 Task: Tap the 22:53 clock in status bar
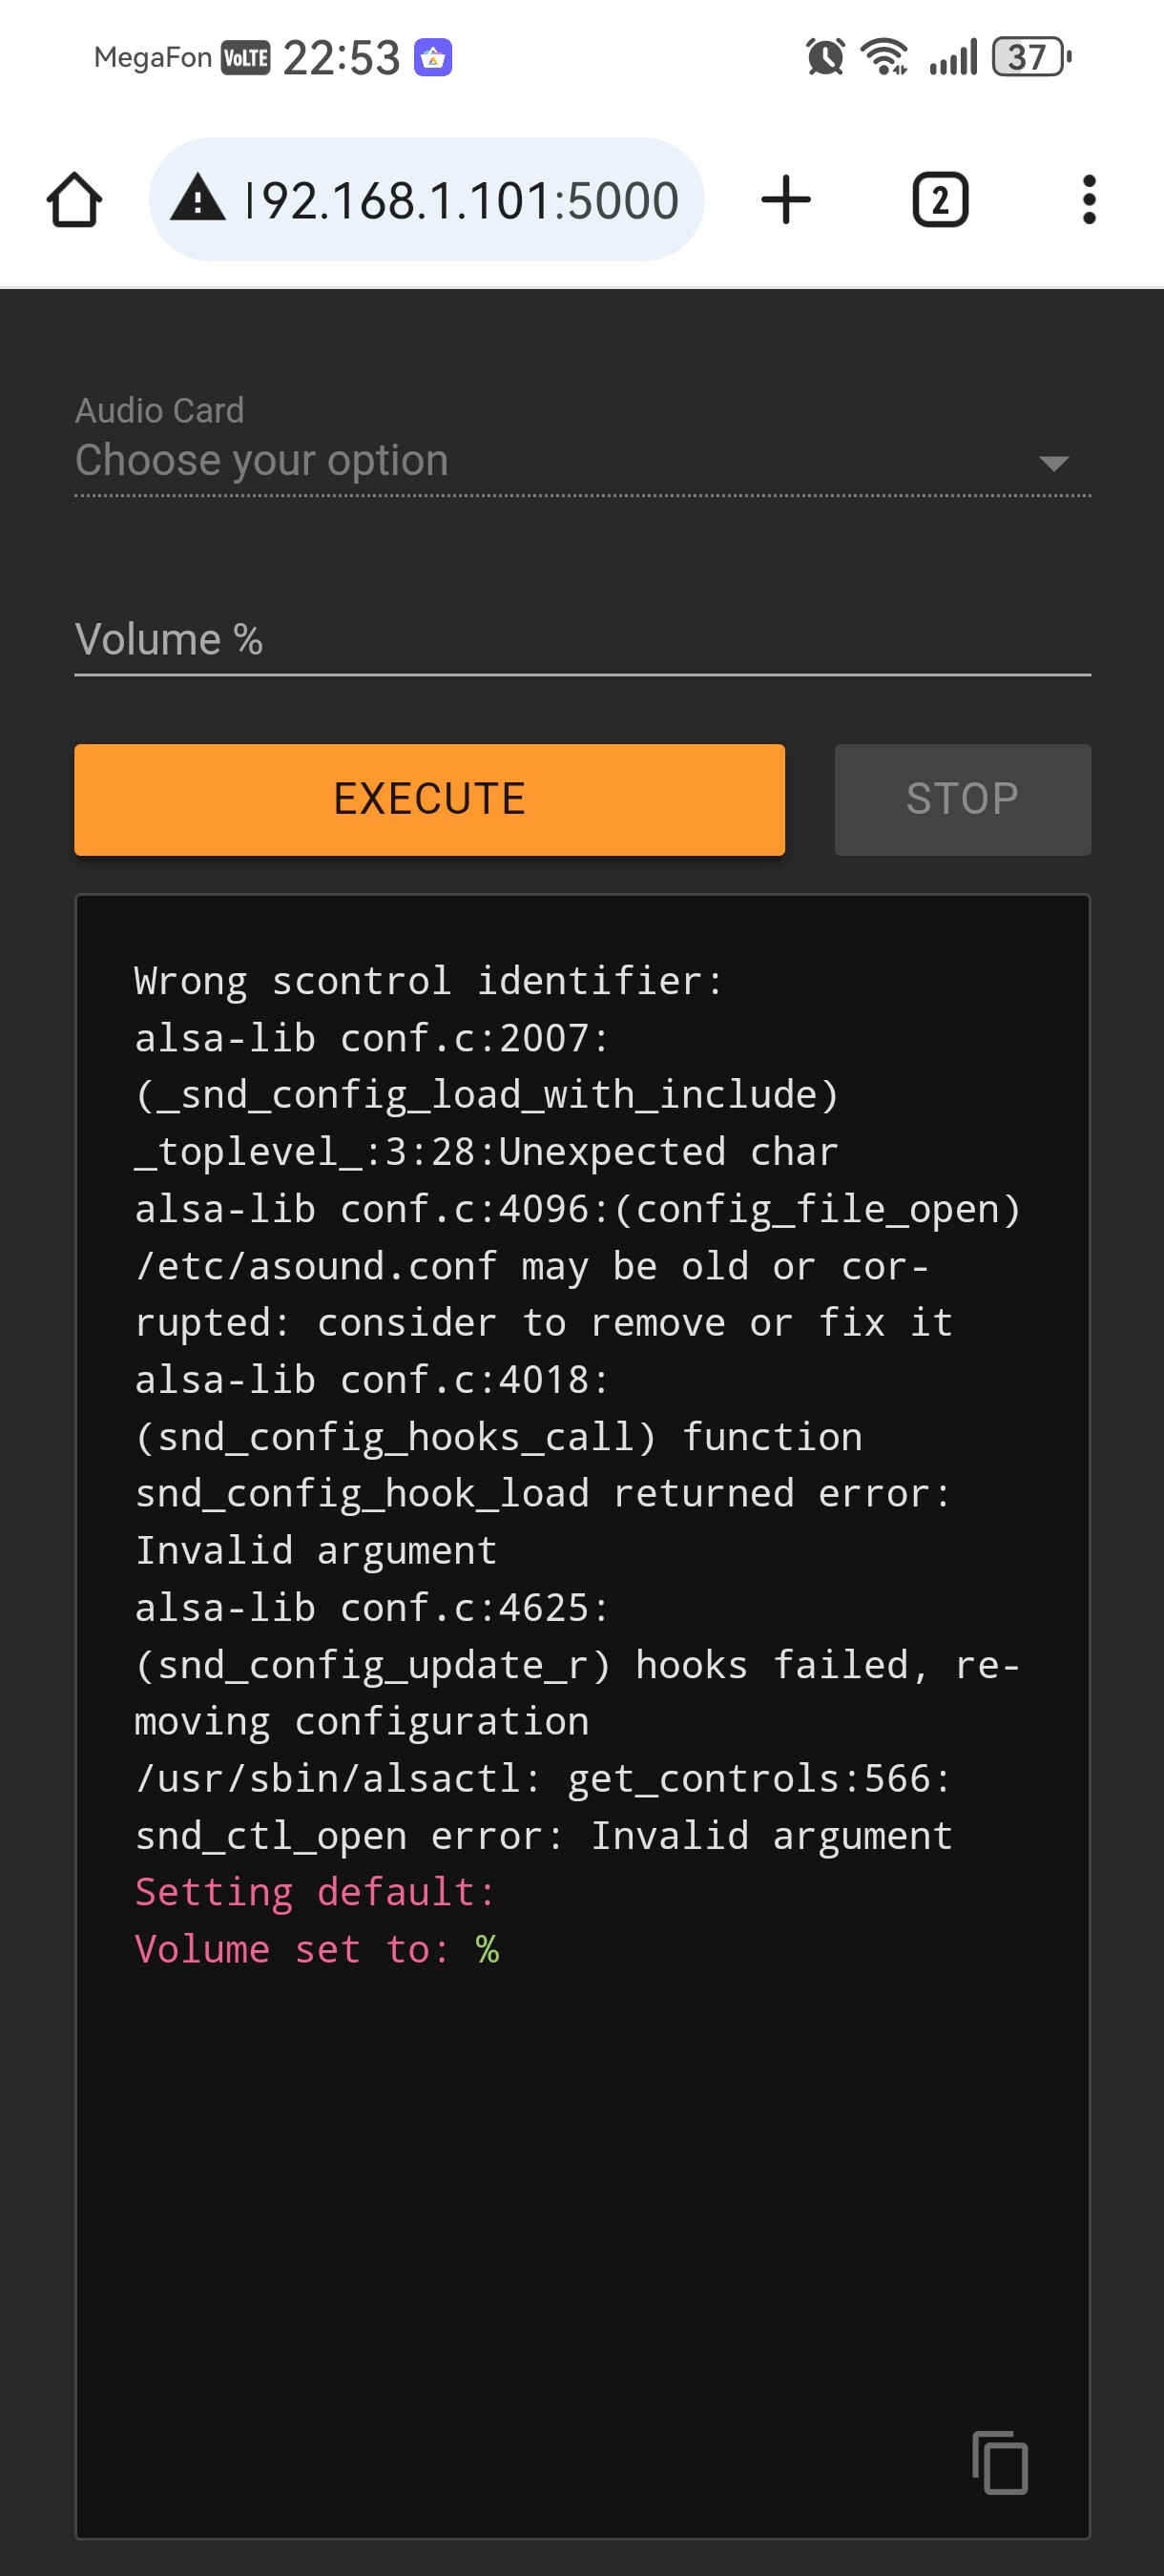click(x=341, y=58)
